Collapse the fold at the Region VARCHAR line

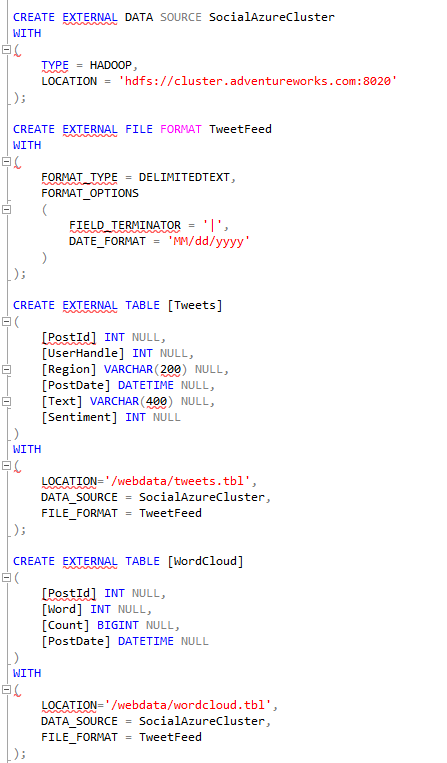6,369
